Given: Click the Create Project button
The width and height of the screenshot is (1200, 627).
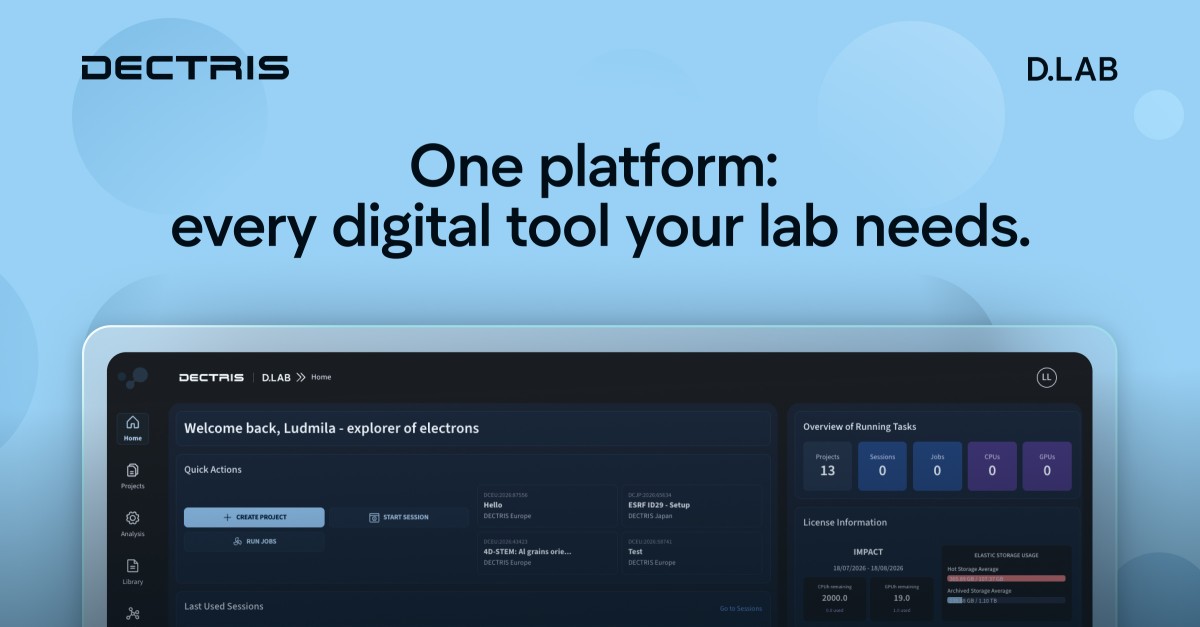Looking at the screenshot, I should click(254, 517).
